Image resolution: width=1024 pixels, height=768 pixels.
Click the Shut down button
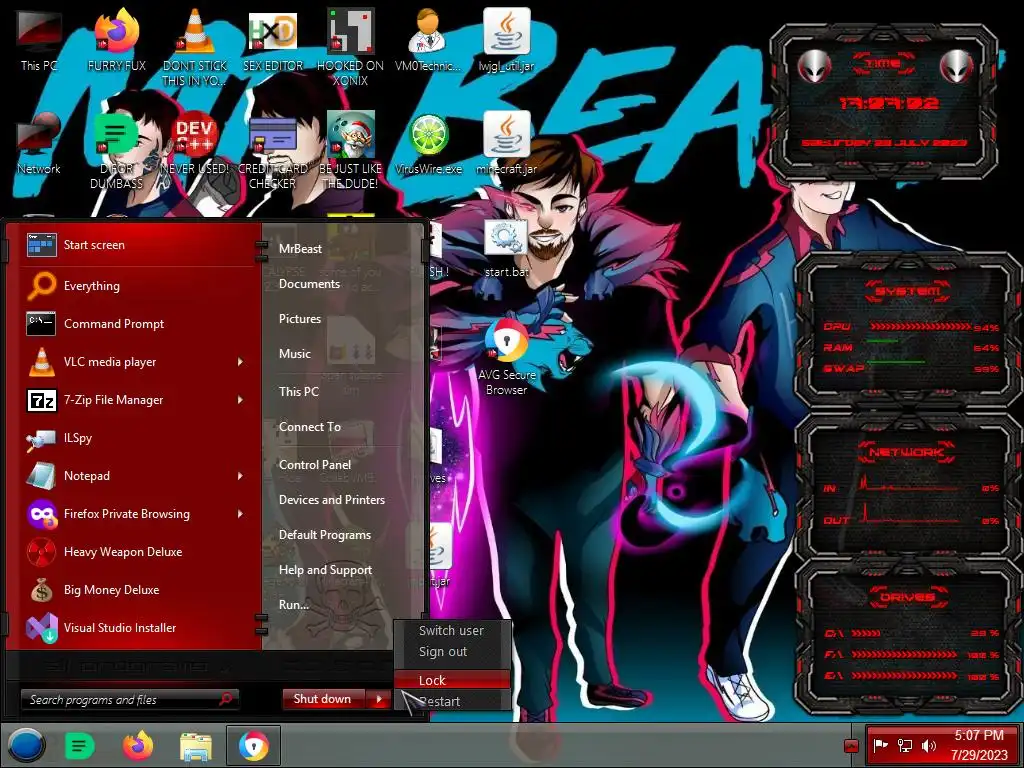[325, 699]
